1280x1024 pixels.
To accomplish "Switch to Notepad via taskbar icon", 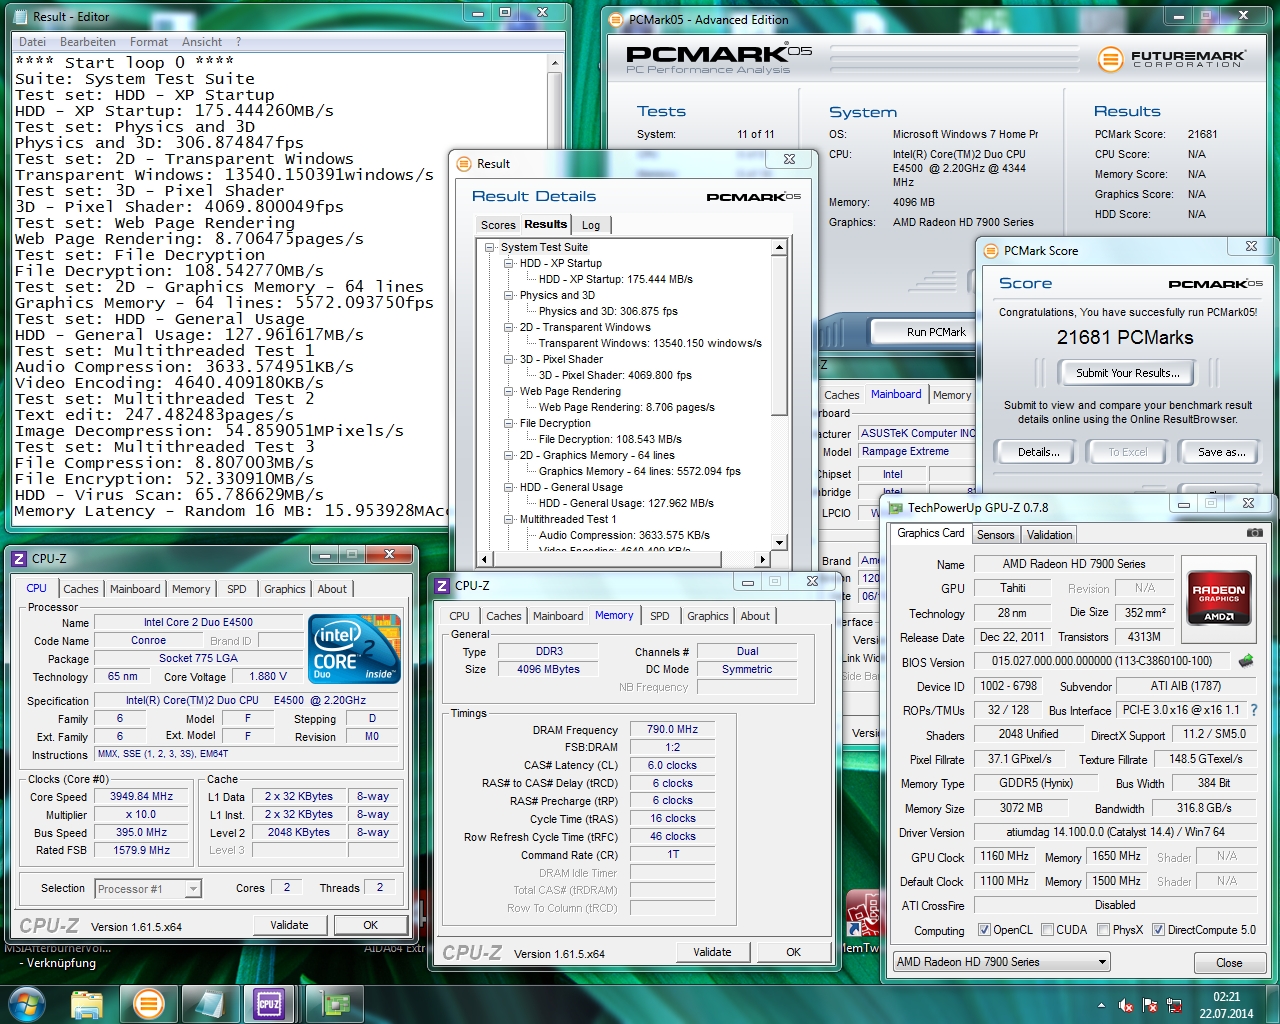I will pyautogui.click(x=208, y=1003).
